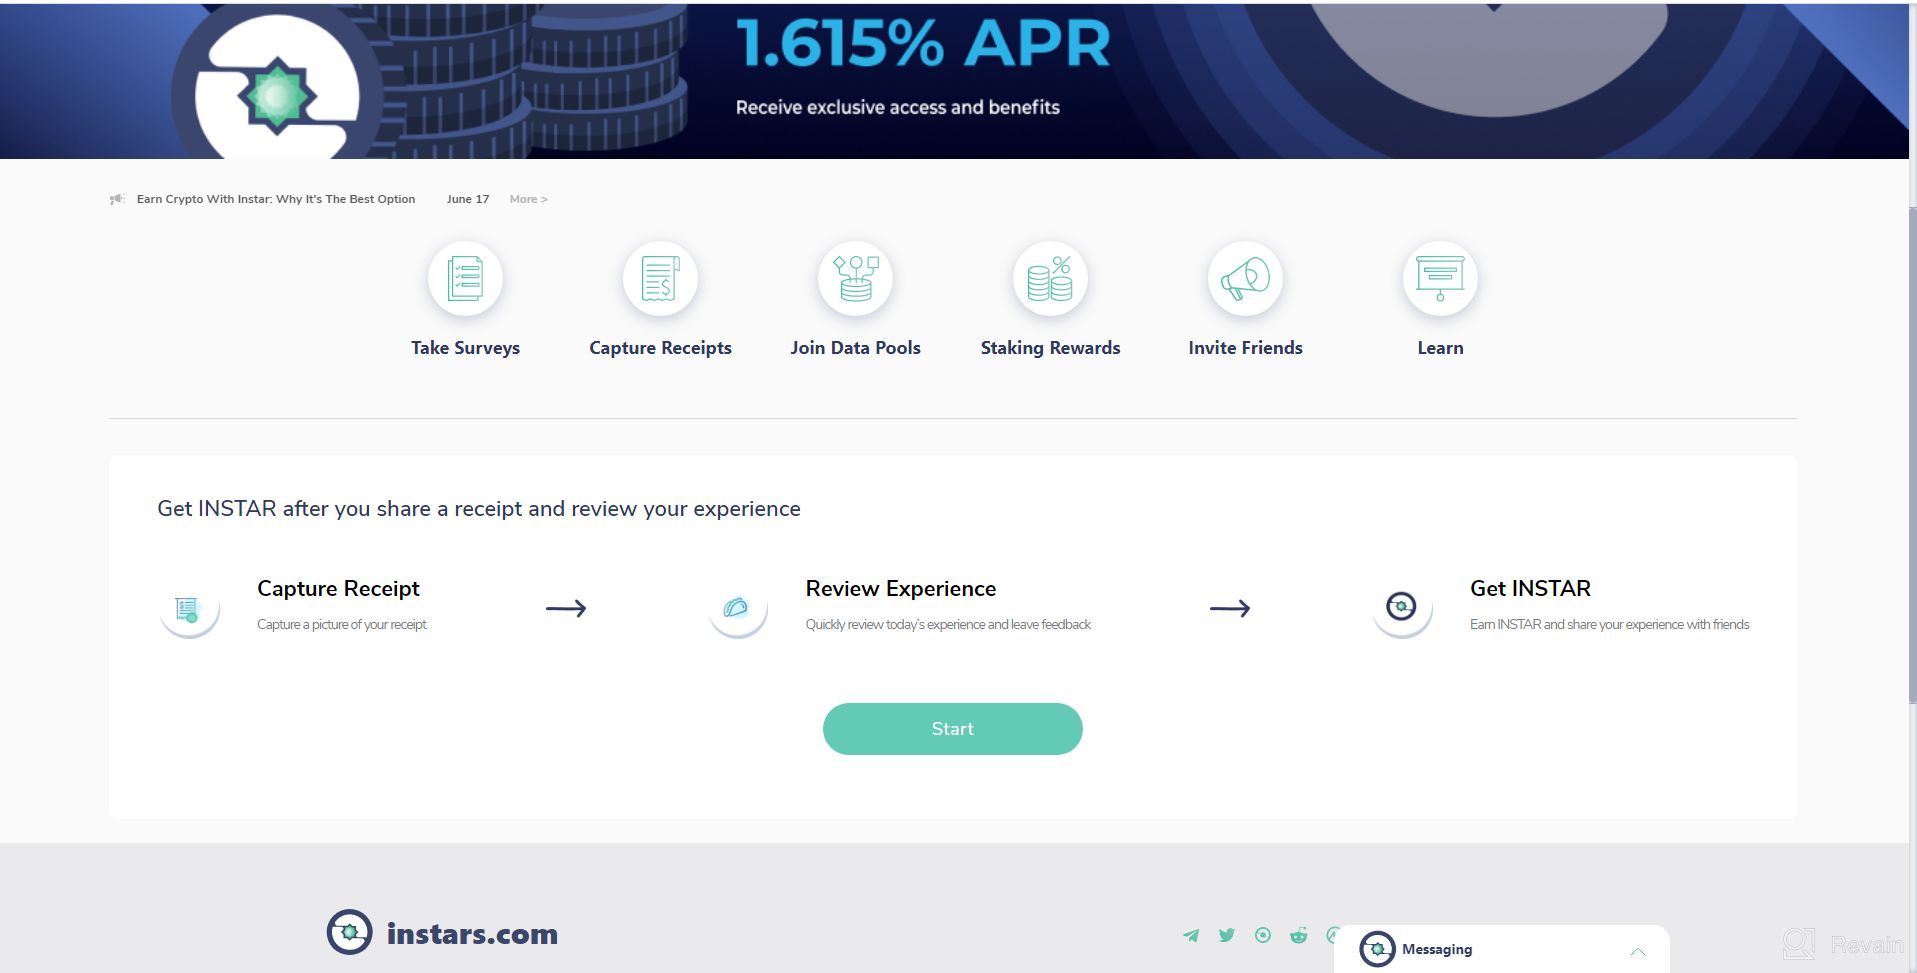This screenshot has width=1917, height=973.
Task: Click the Earn INSTAR and share description
Action: [1609, 624]
